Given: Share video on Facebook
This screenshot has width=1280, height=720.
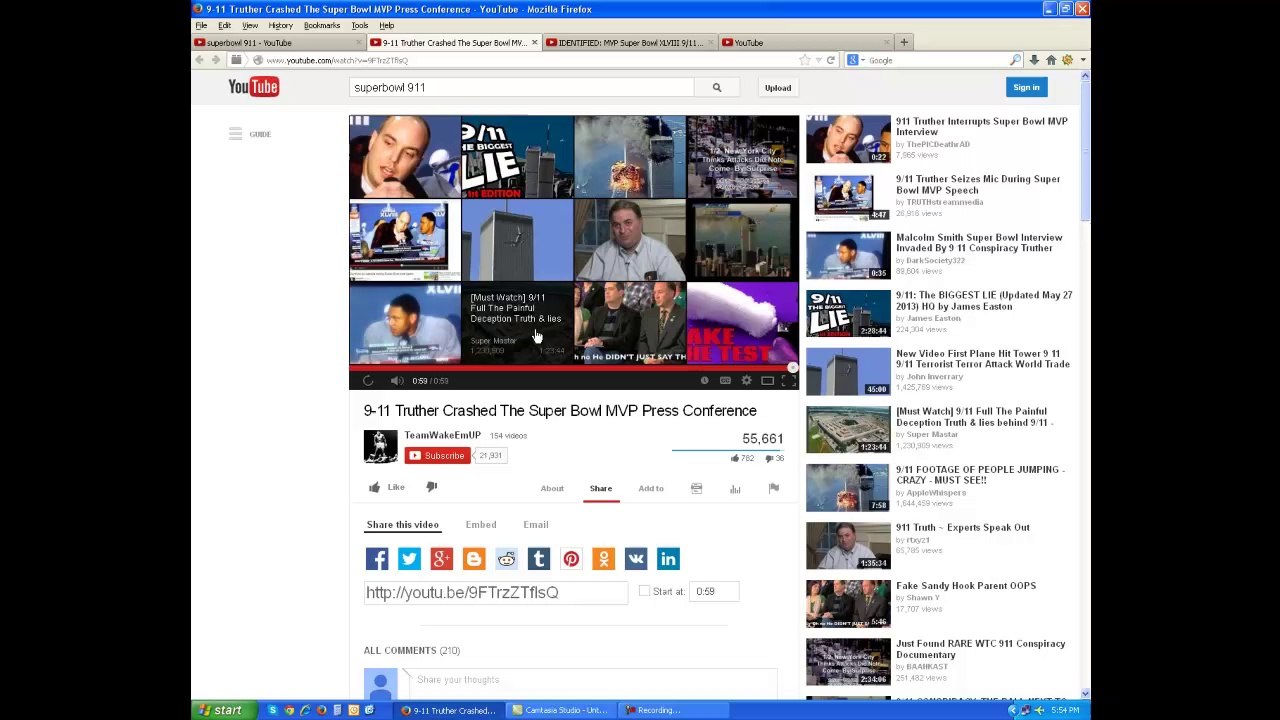Looking at the screenshot, I should (x=377, y=559).
